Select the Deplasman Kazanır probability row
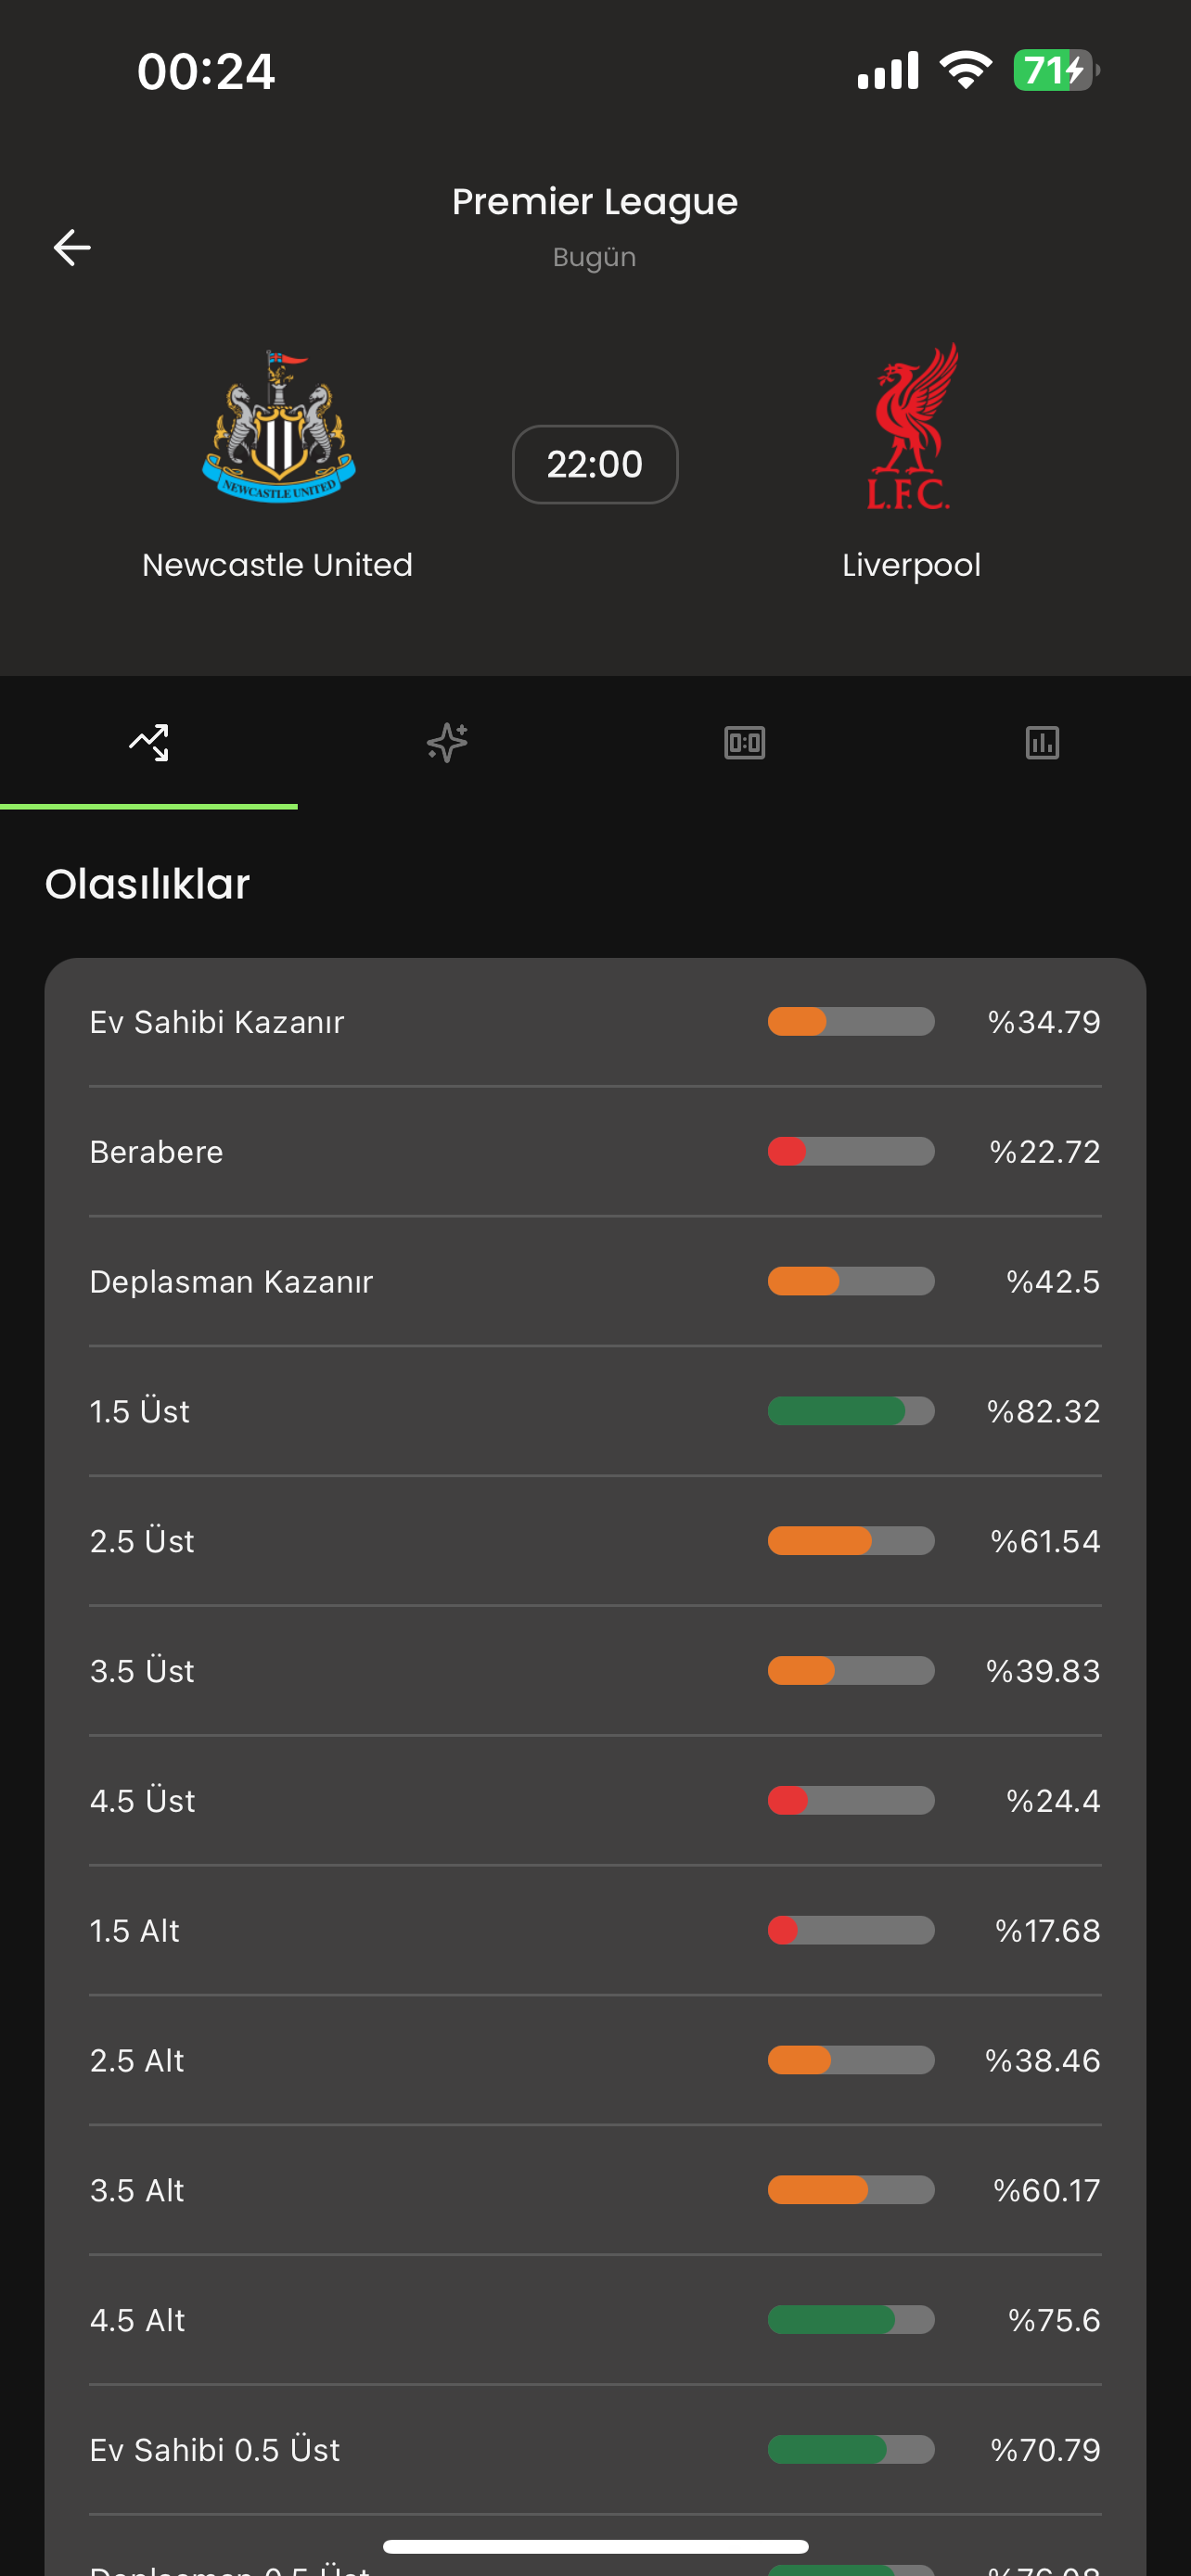Image resolution: width=1191 pixels, height=2576 pixels. point(595,1281)
